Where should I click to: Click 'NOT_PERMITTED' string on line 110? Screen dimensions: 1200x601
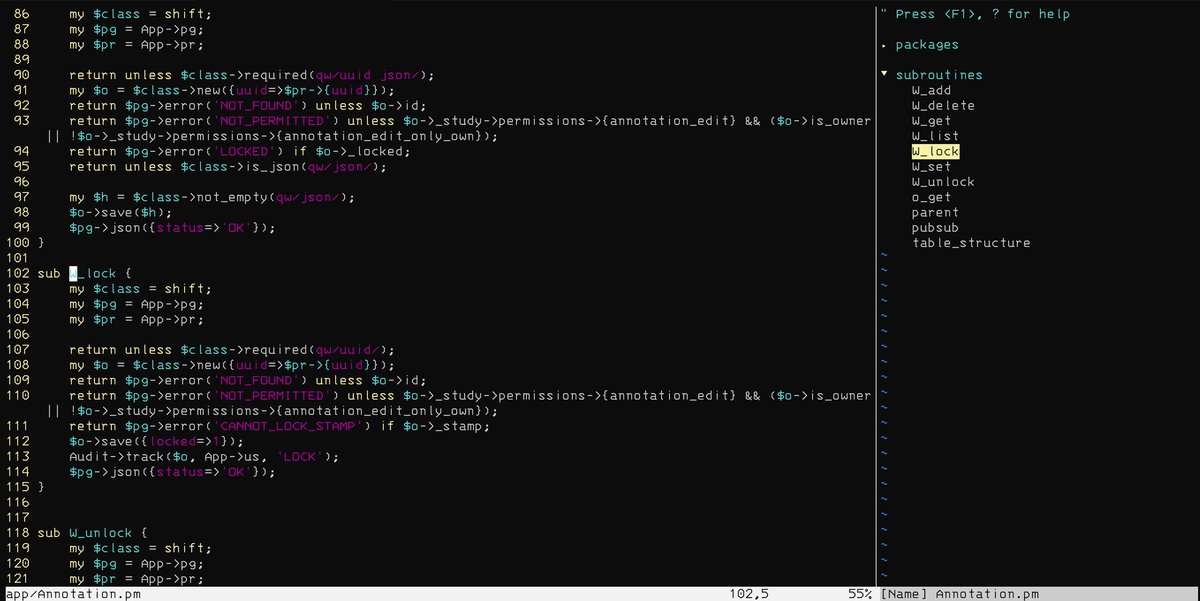click(269, 395)
